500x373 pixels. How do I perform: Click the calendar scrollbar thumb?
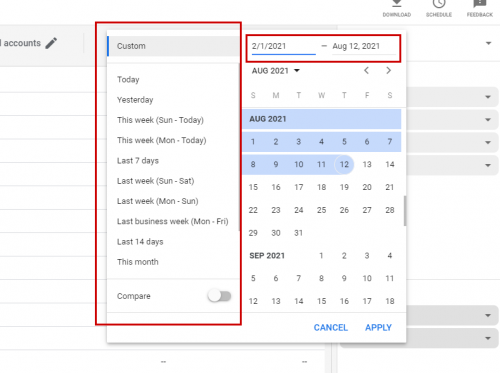(x=405, y=211)
